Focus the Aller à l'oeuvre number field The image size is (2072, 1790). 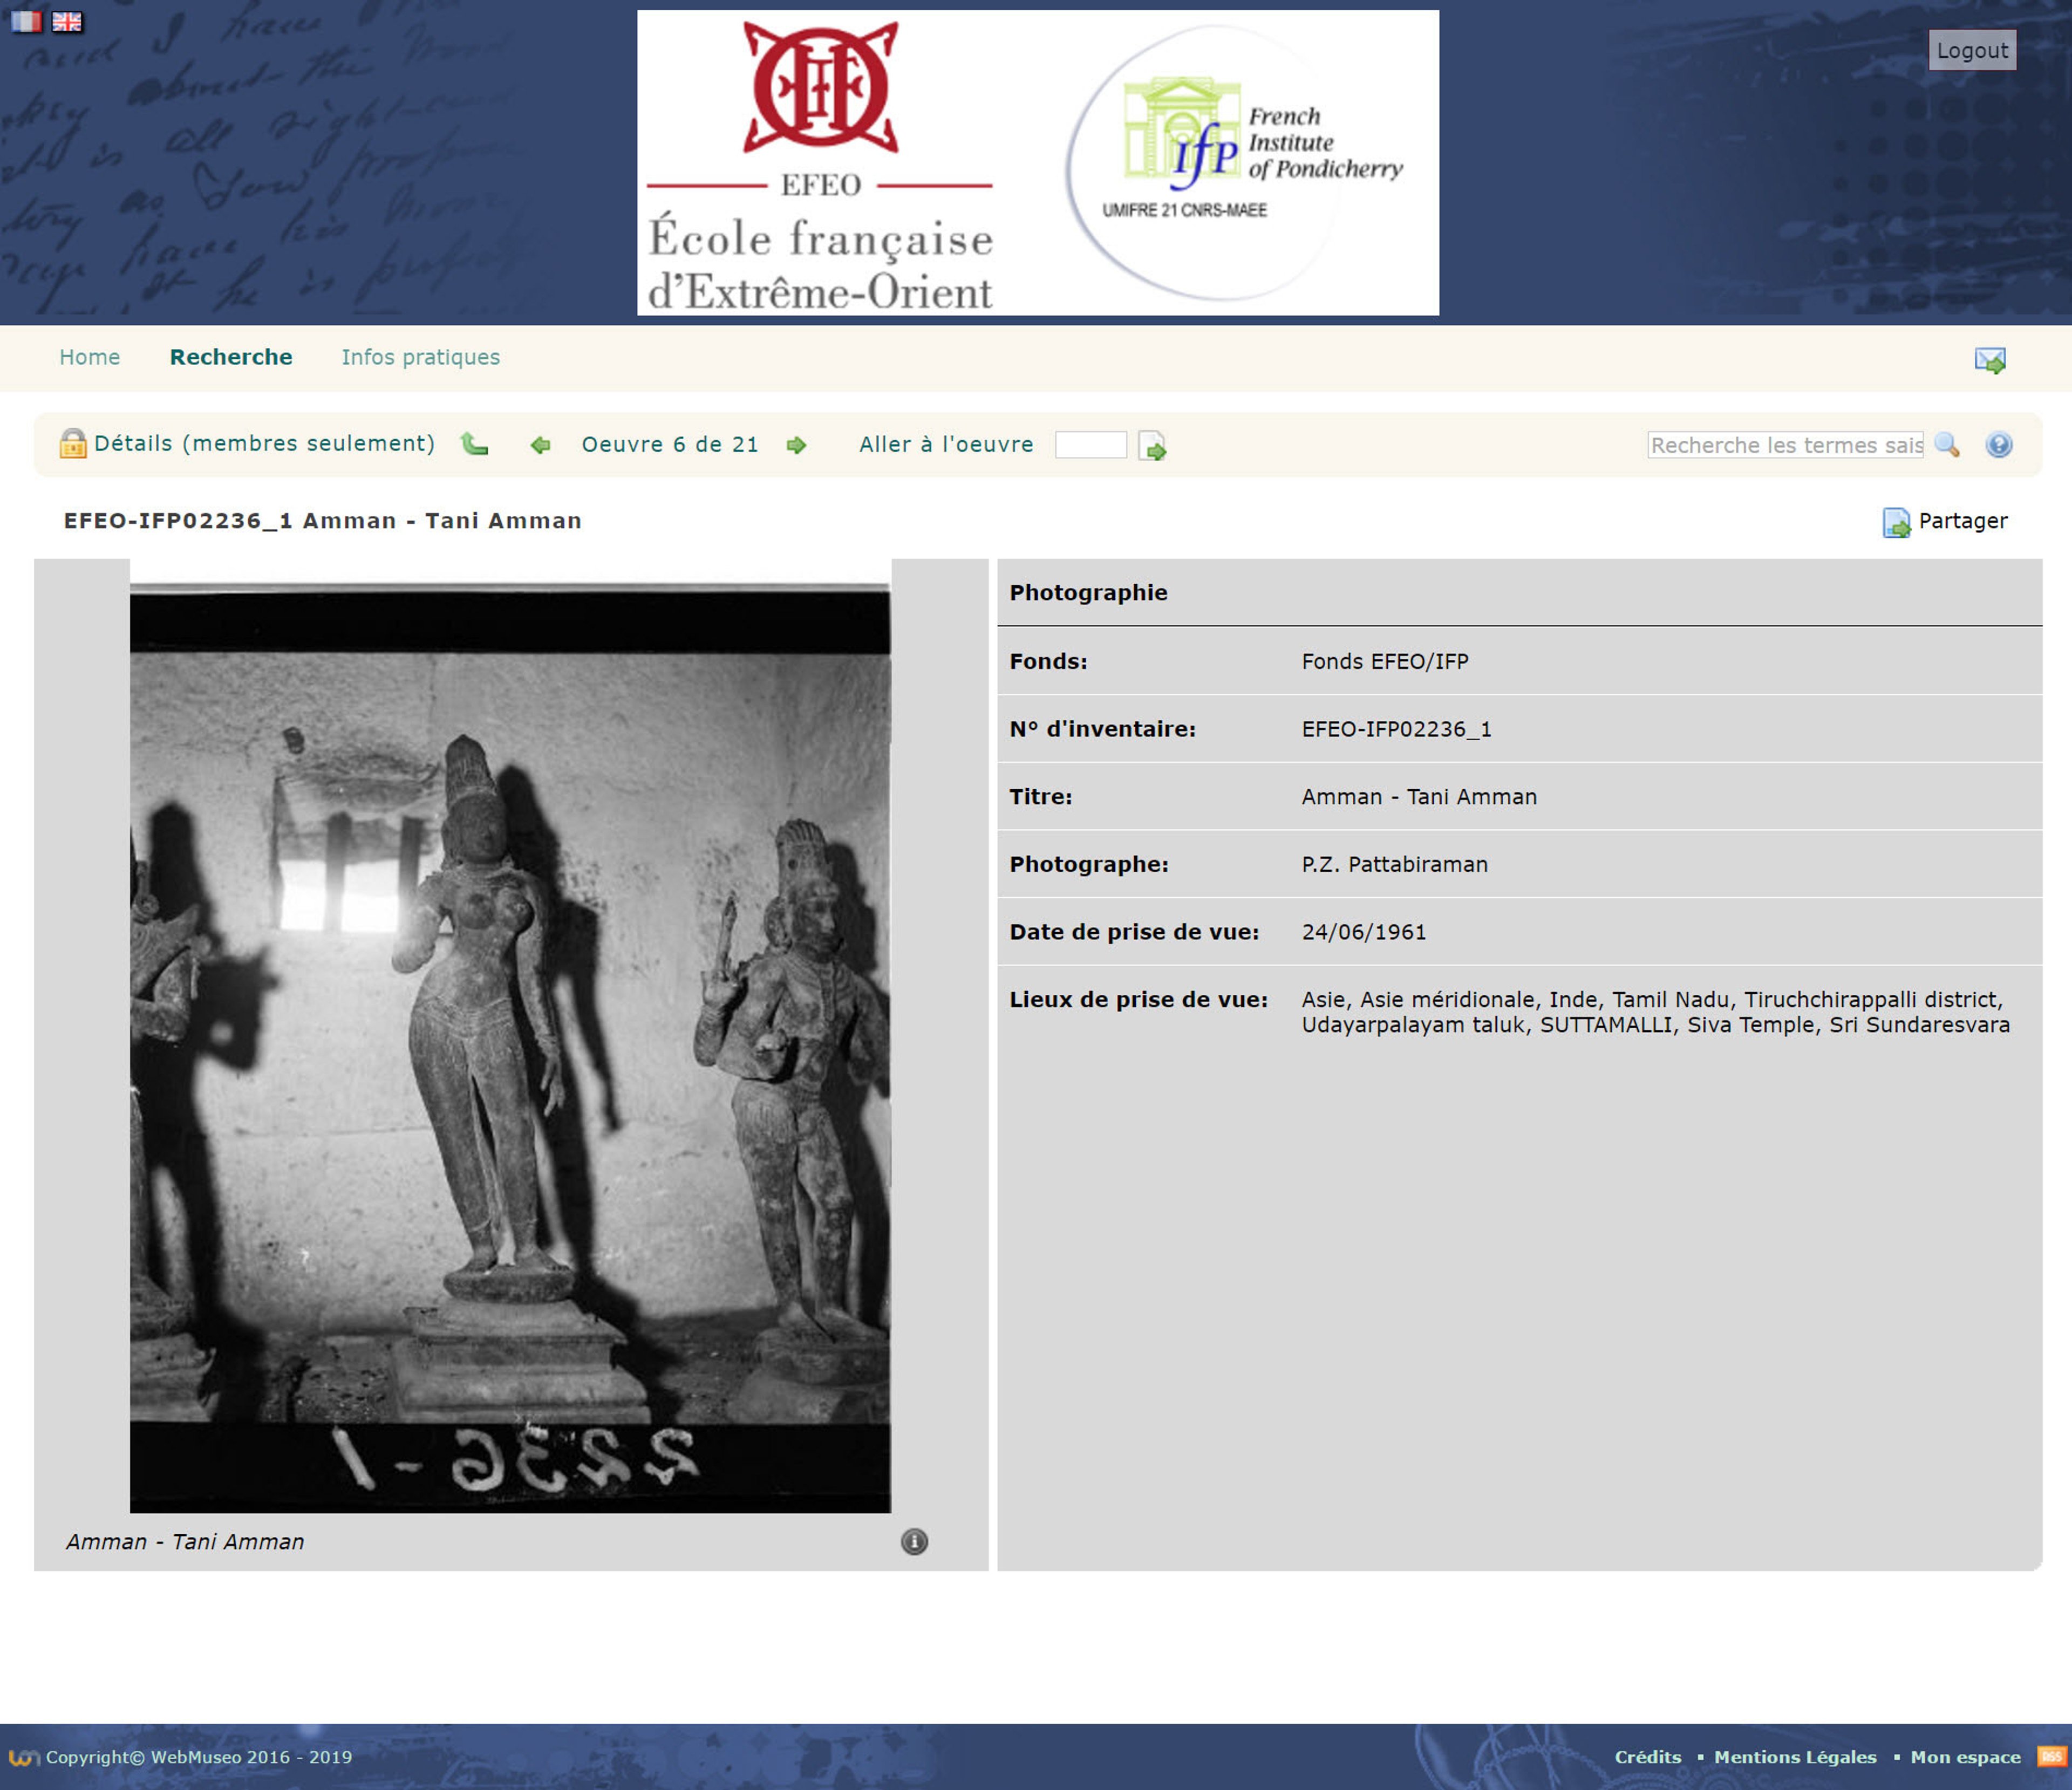point(1090,445)
